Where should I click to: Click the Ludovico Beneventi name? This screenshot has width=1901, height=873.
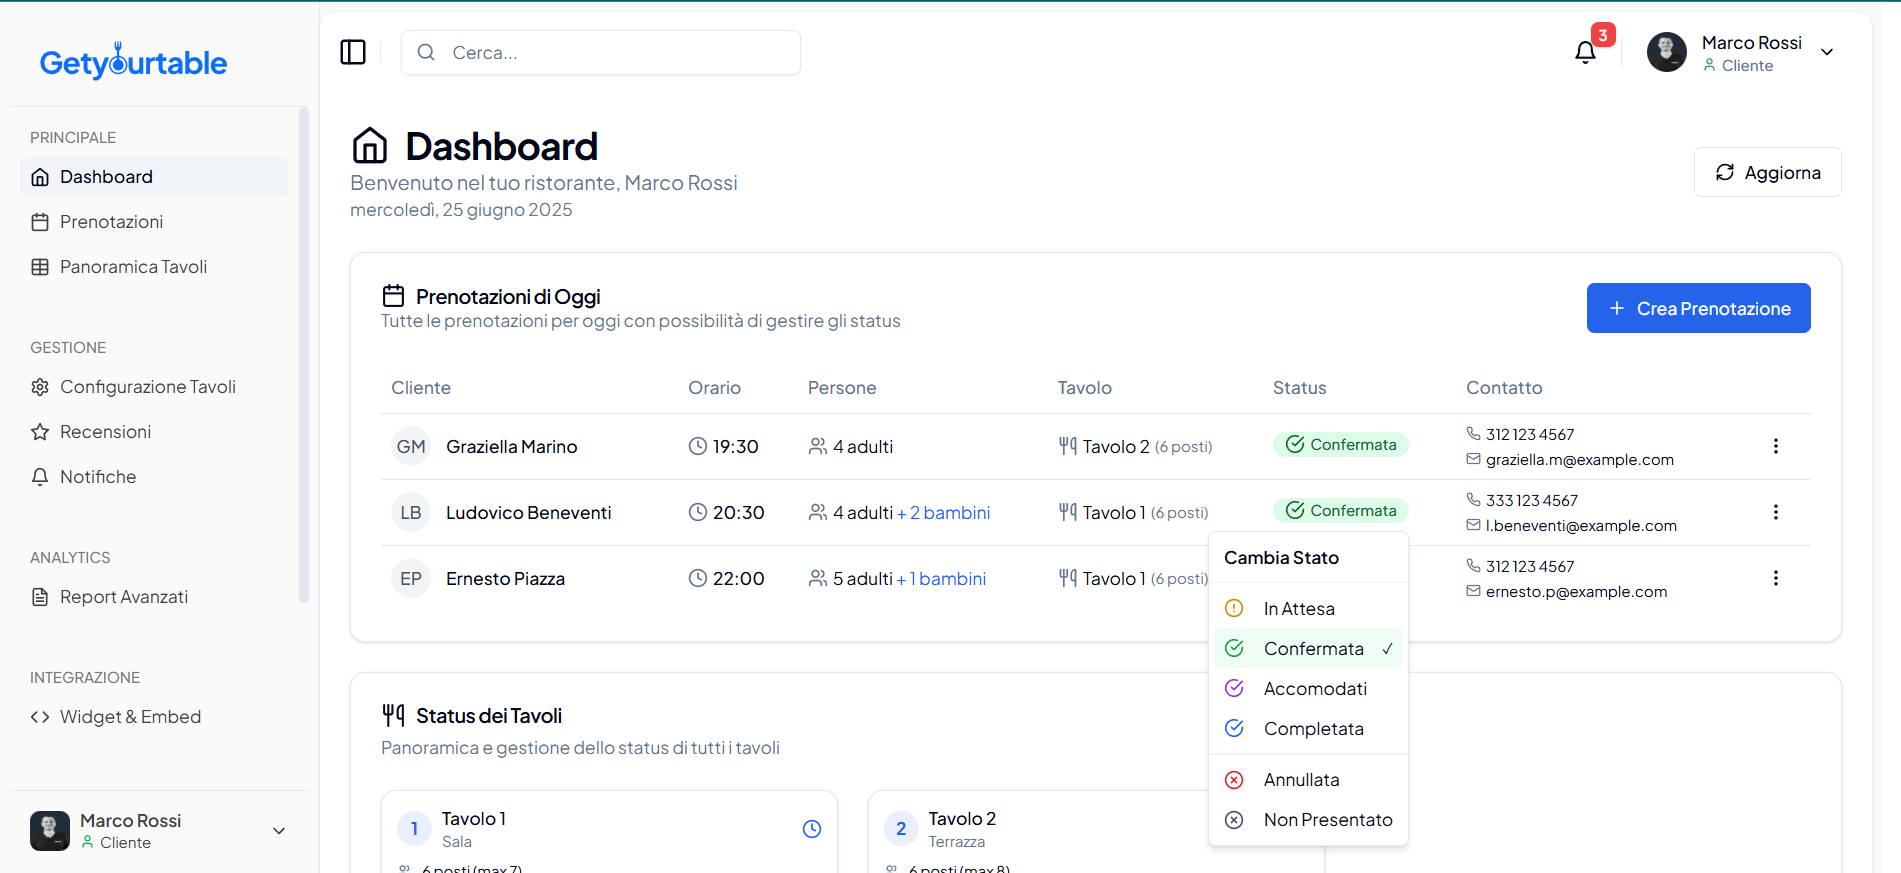(528, 512)
